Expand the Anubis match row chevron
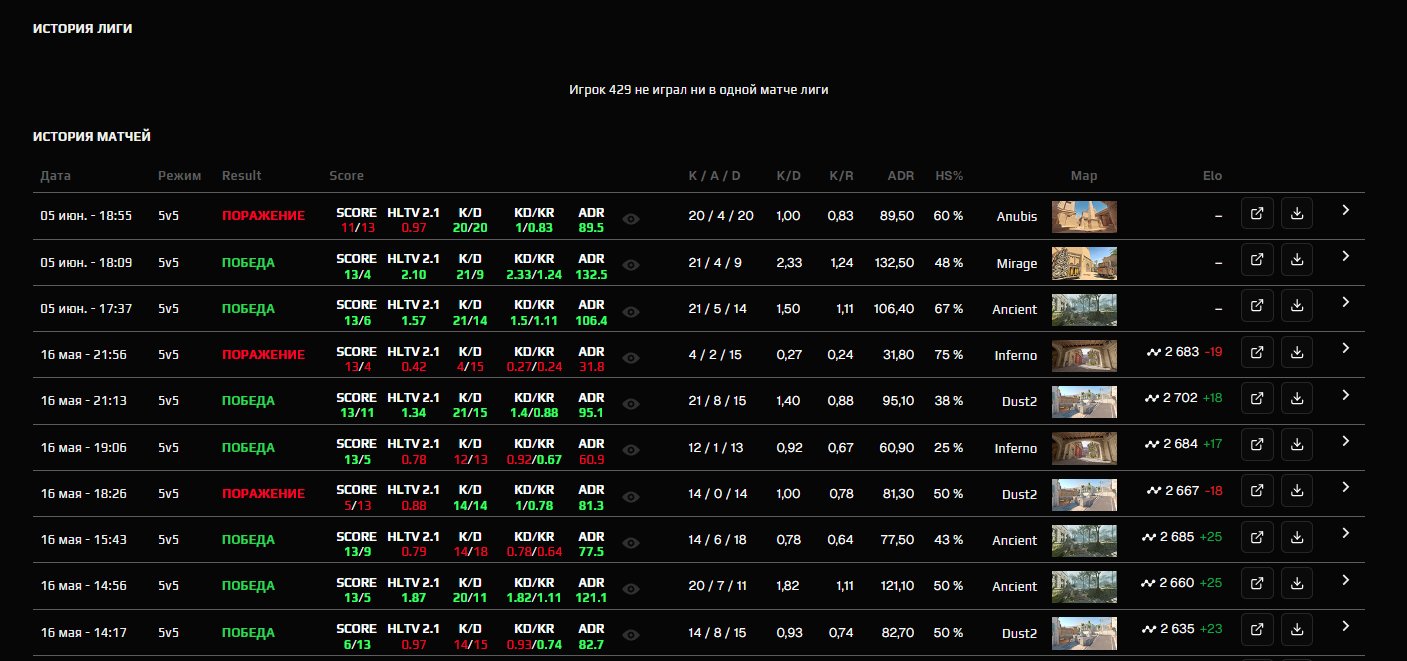 (x=1346, y=210)
